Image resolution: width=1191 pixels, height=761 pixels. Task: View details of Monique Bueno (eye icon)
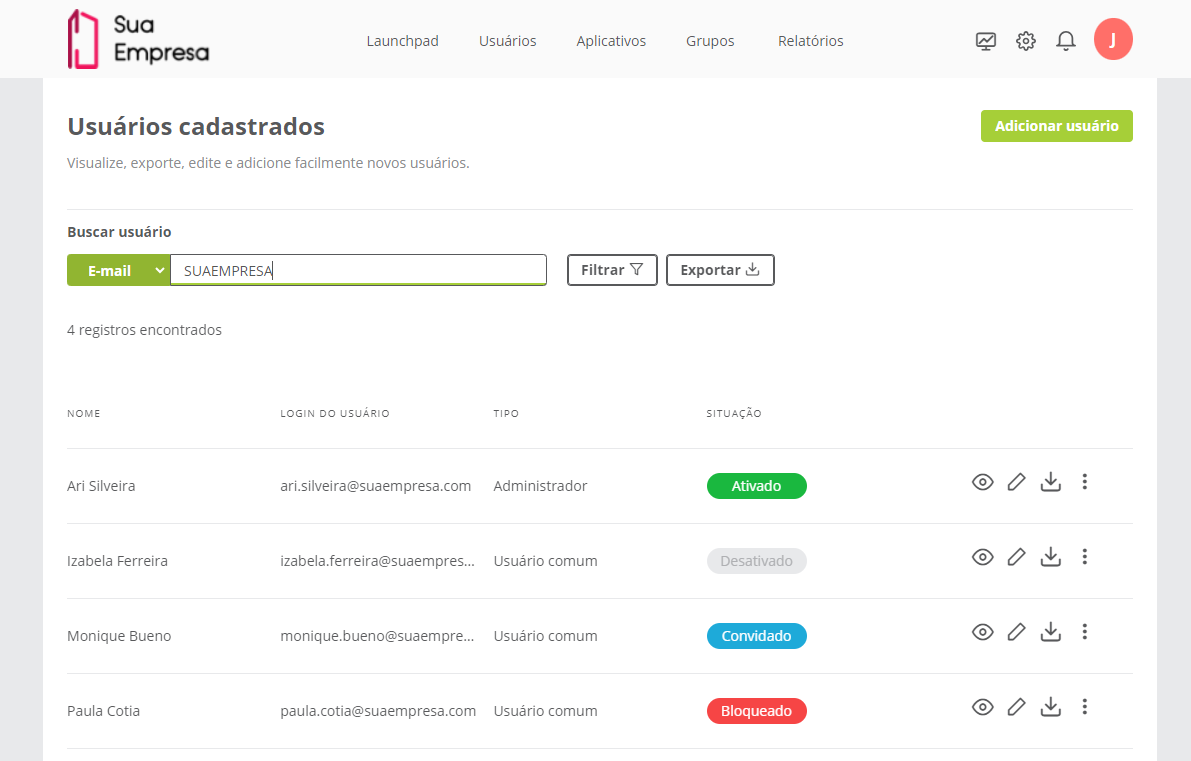pyautogui.click(x=982, y=632)
